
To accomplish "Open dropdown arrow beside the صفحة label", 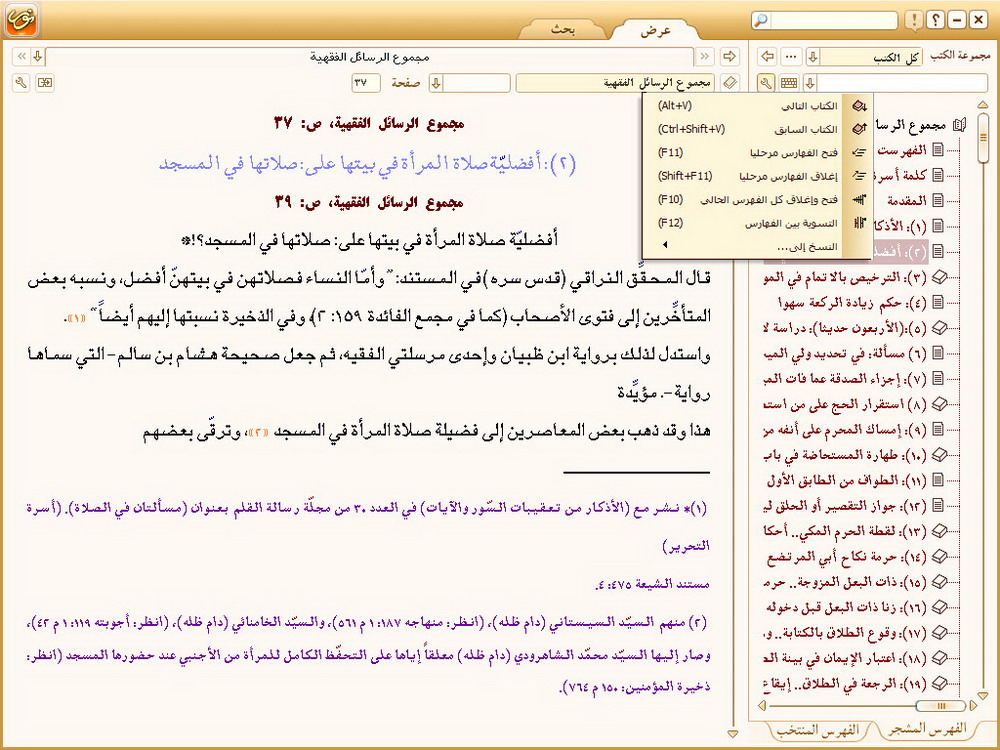I will (436, 82).
